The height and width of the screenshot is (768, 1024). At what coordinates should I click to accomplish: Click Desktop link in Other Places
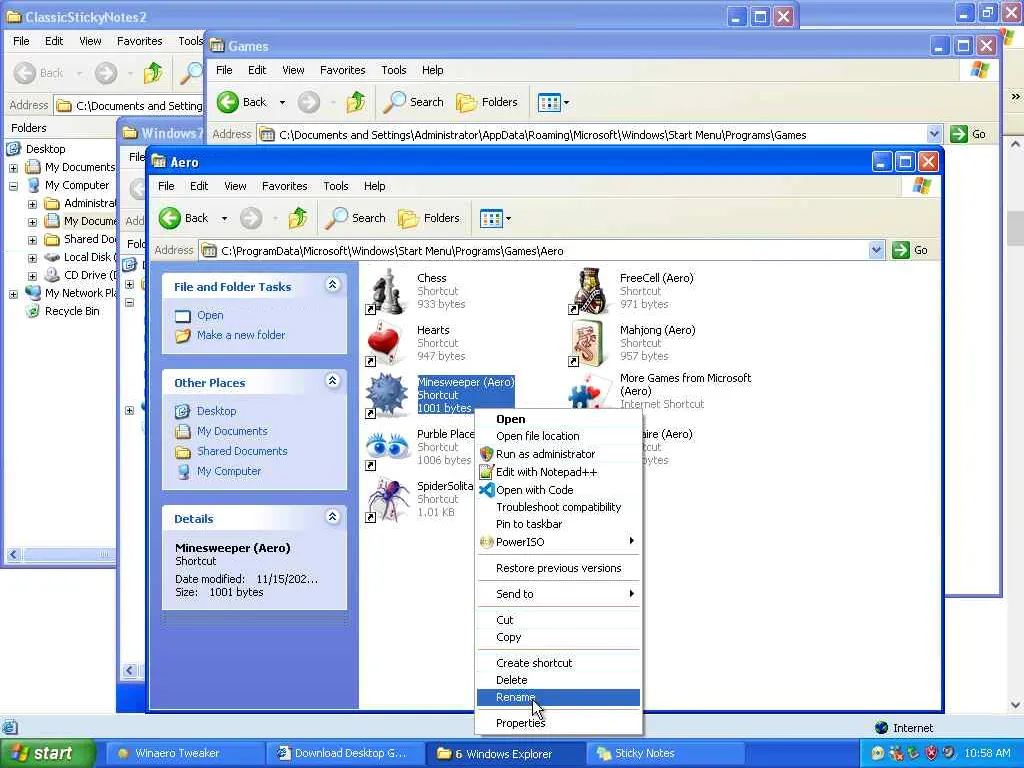pyautogui.click(x=216, y=411)
